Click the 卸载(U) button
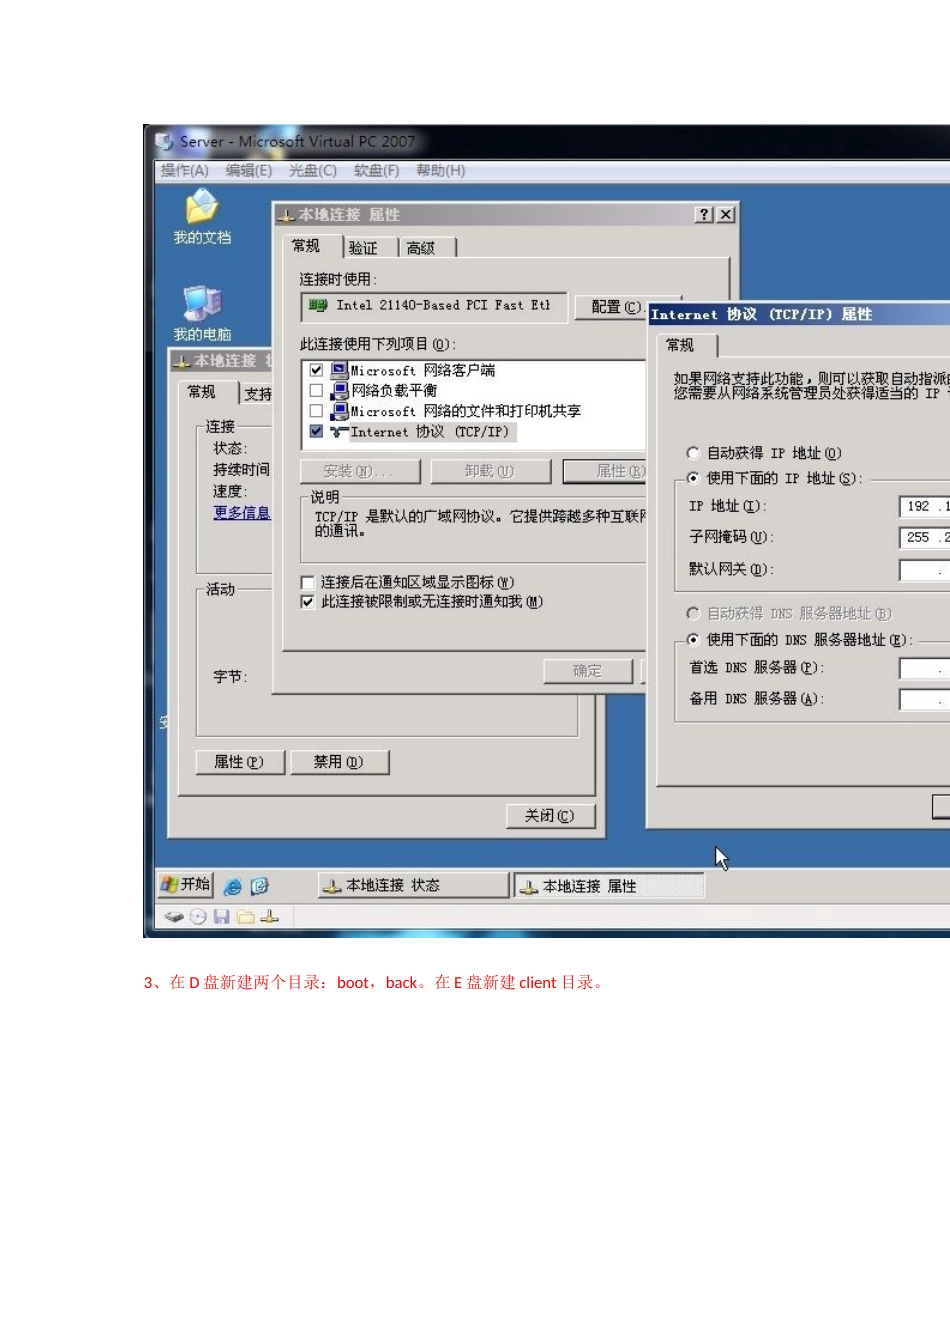 tap(490, 471)
